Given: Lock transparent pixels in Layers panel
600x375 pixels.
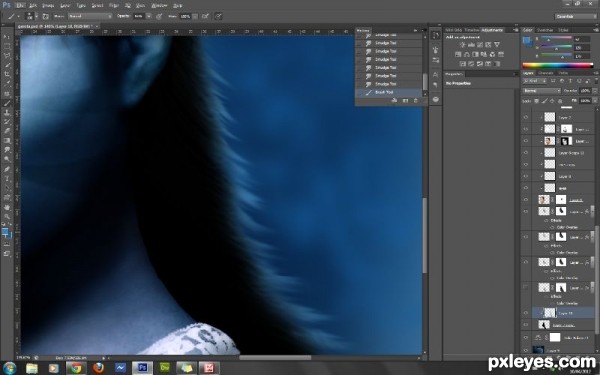Looking at the screenshot, I should pos(536,101).
